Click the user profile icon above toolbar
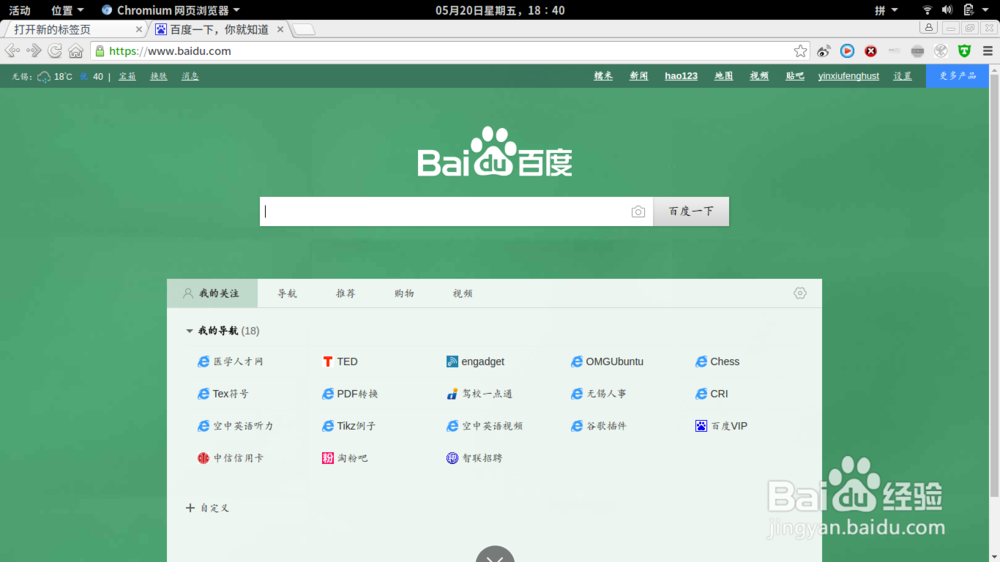The height and width of the screenshot is (562, 1000). coord(929,28)
